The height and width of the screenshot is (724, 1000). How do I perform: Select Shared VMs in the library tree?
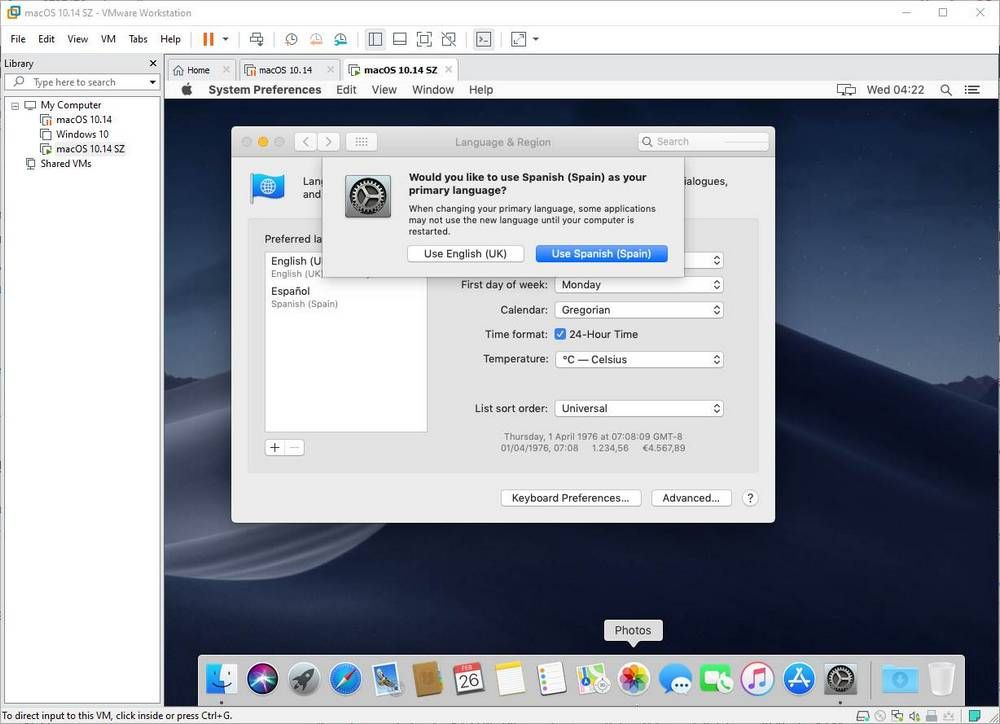click(x=66, y=164)
